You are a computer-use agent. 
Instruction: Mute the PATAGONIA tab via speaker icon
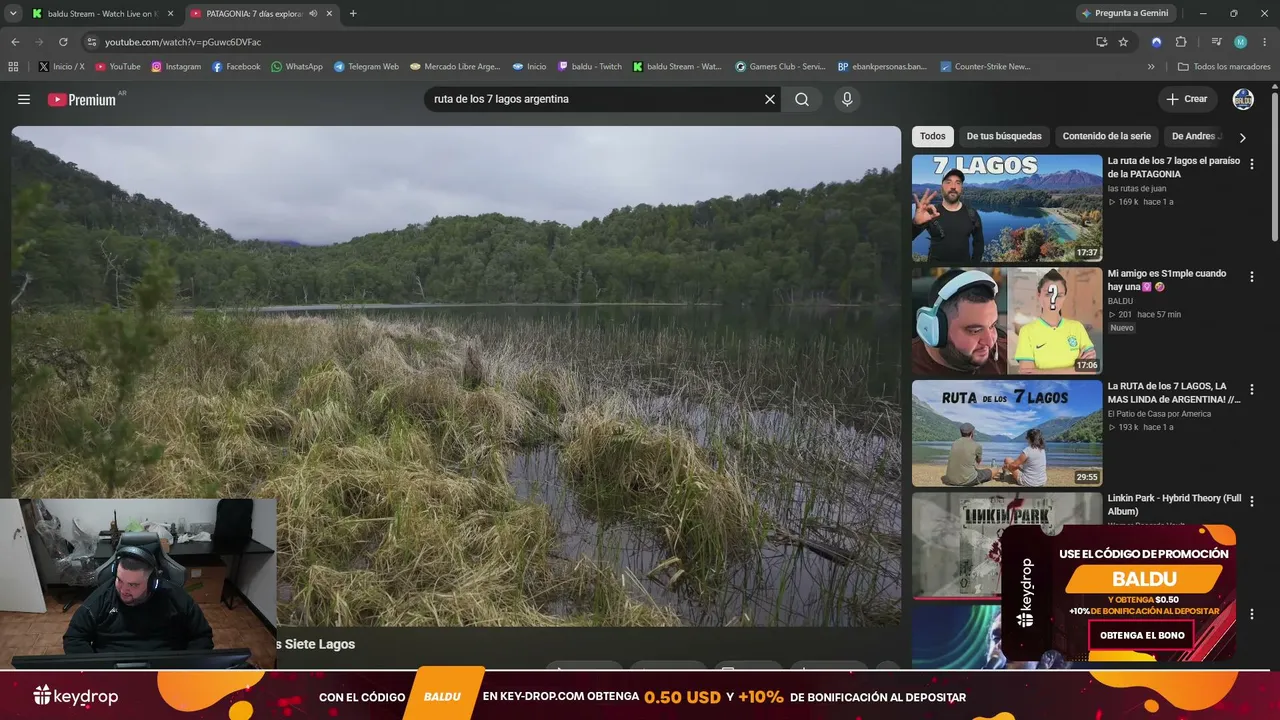[x=313, y=14]
